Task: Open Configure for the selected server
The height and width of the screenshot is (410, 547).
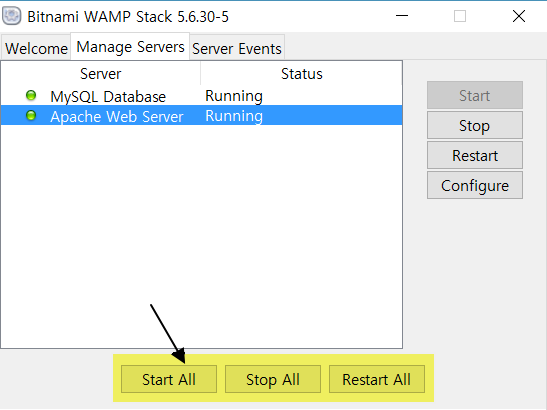Action: 475,185
